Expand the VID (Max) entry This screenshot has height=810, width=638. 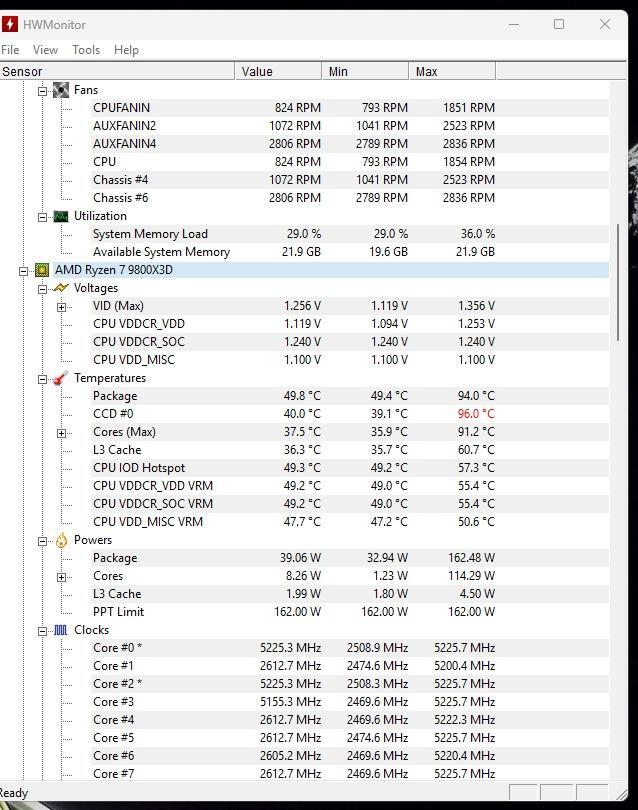[61, 307]
